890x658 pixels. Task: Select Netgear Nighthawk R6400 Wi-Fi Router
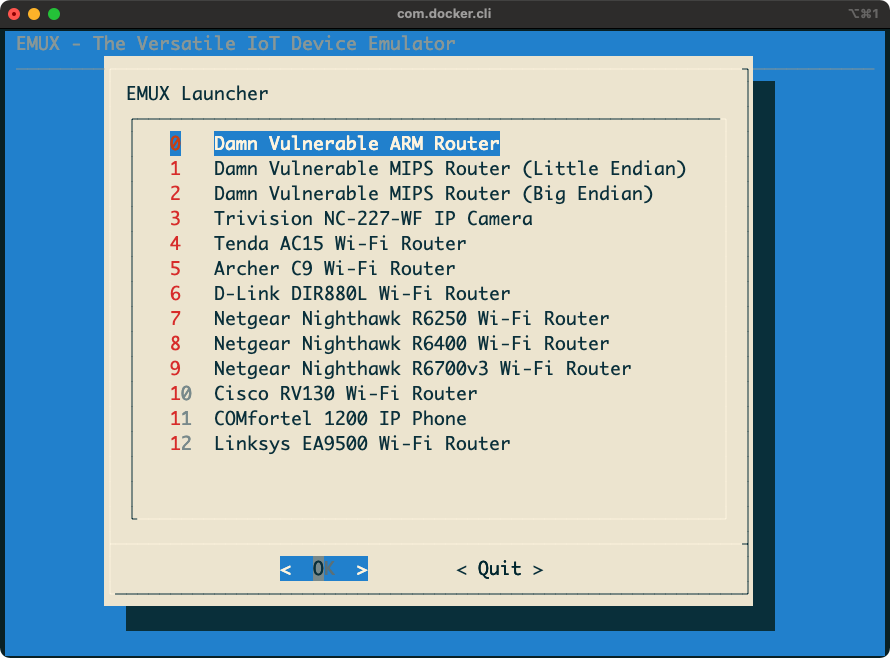click(411, 343)
